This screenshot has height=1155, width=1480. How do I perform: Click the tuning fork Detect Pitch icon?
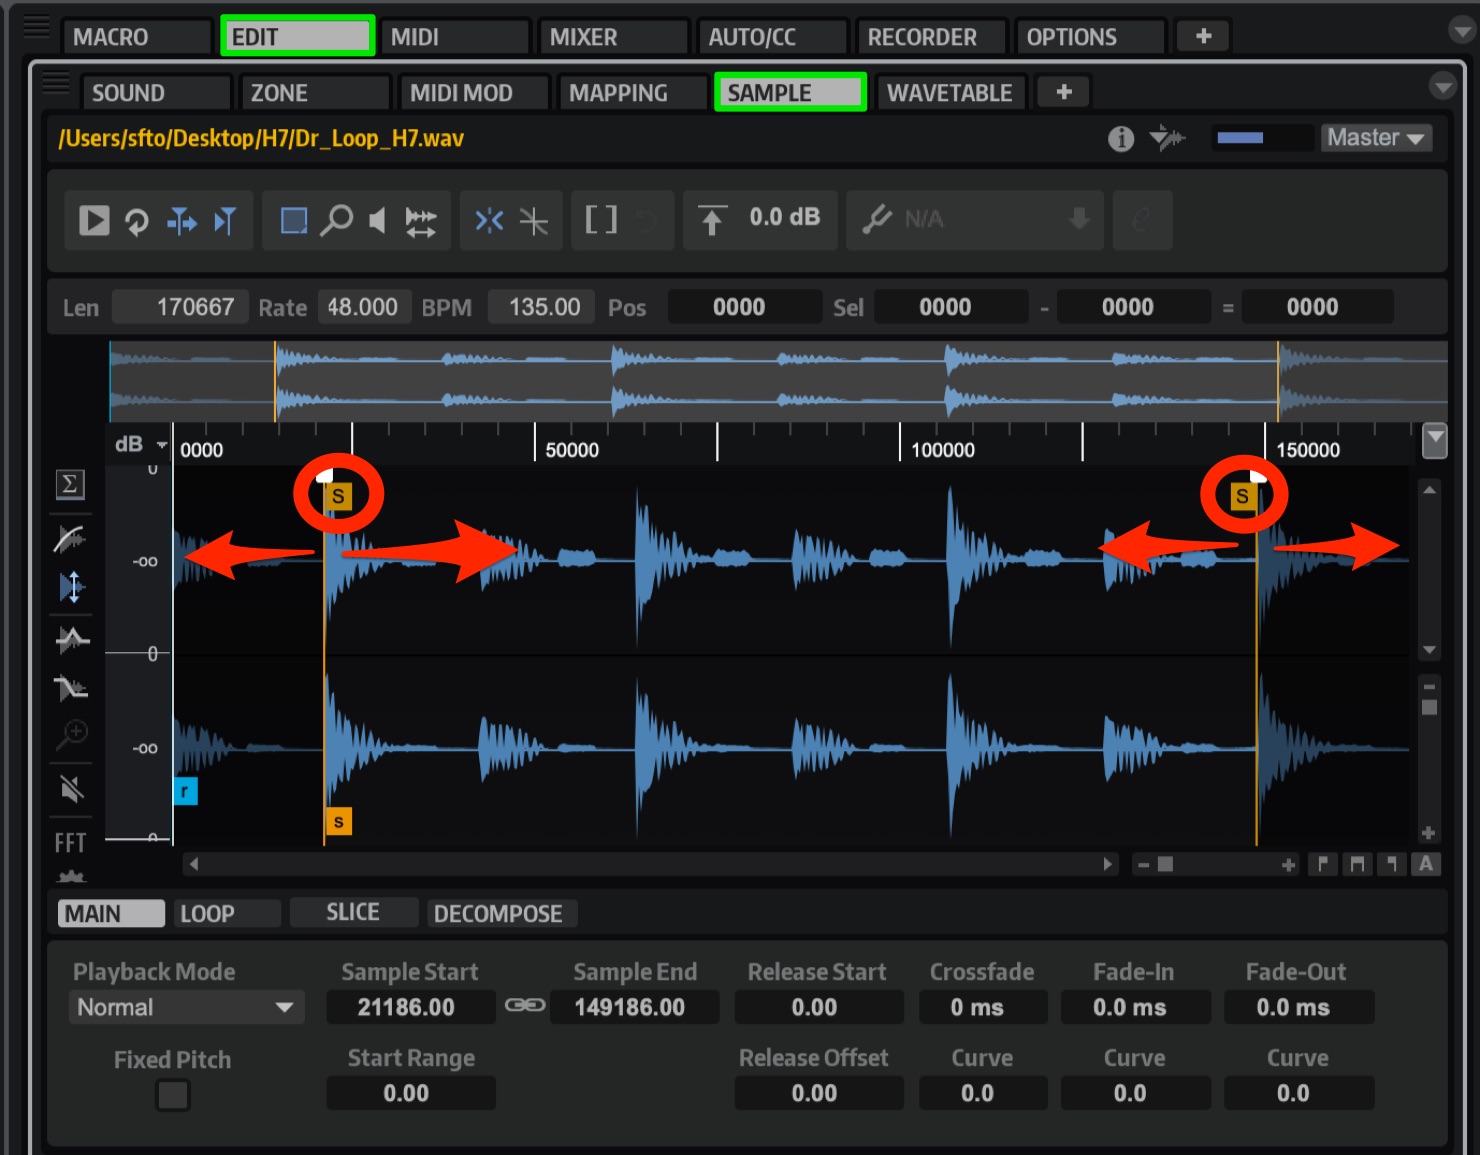point(876,219)
